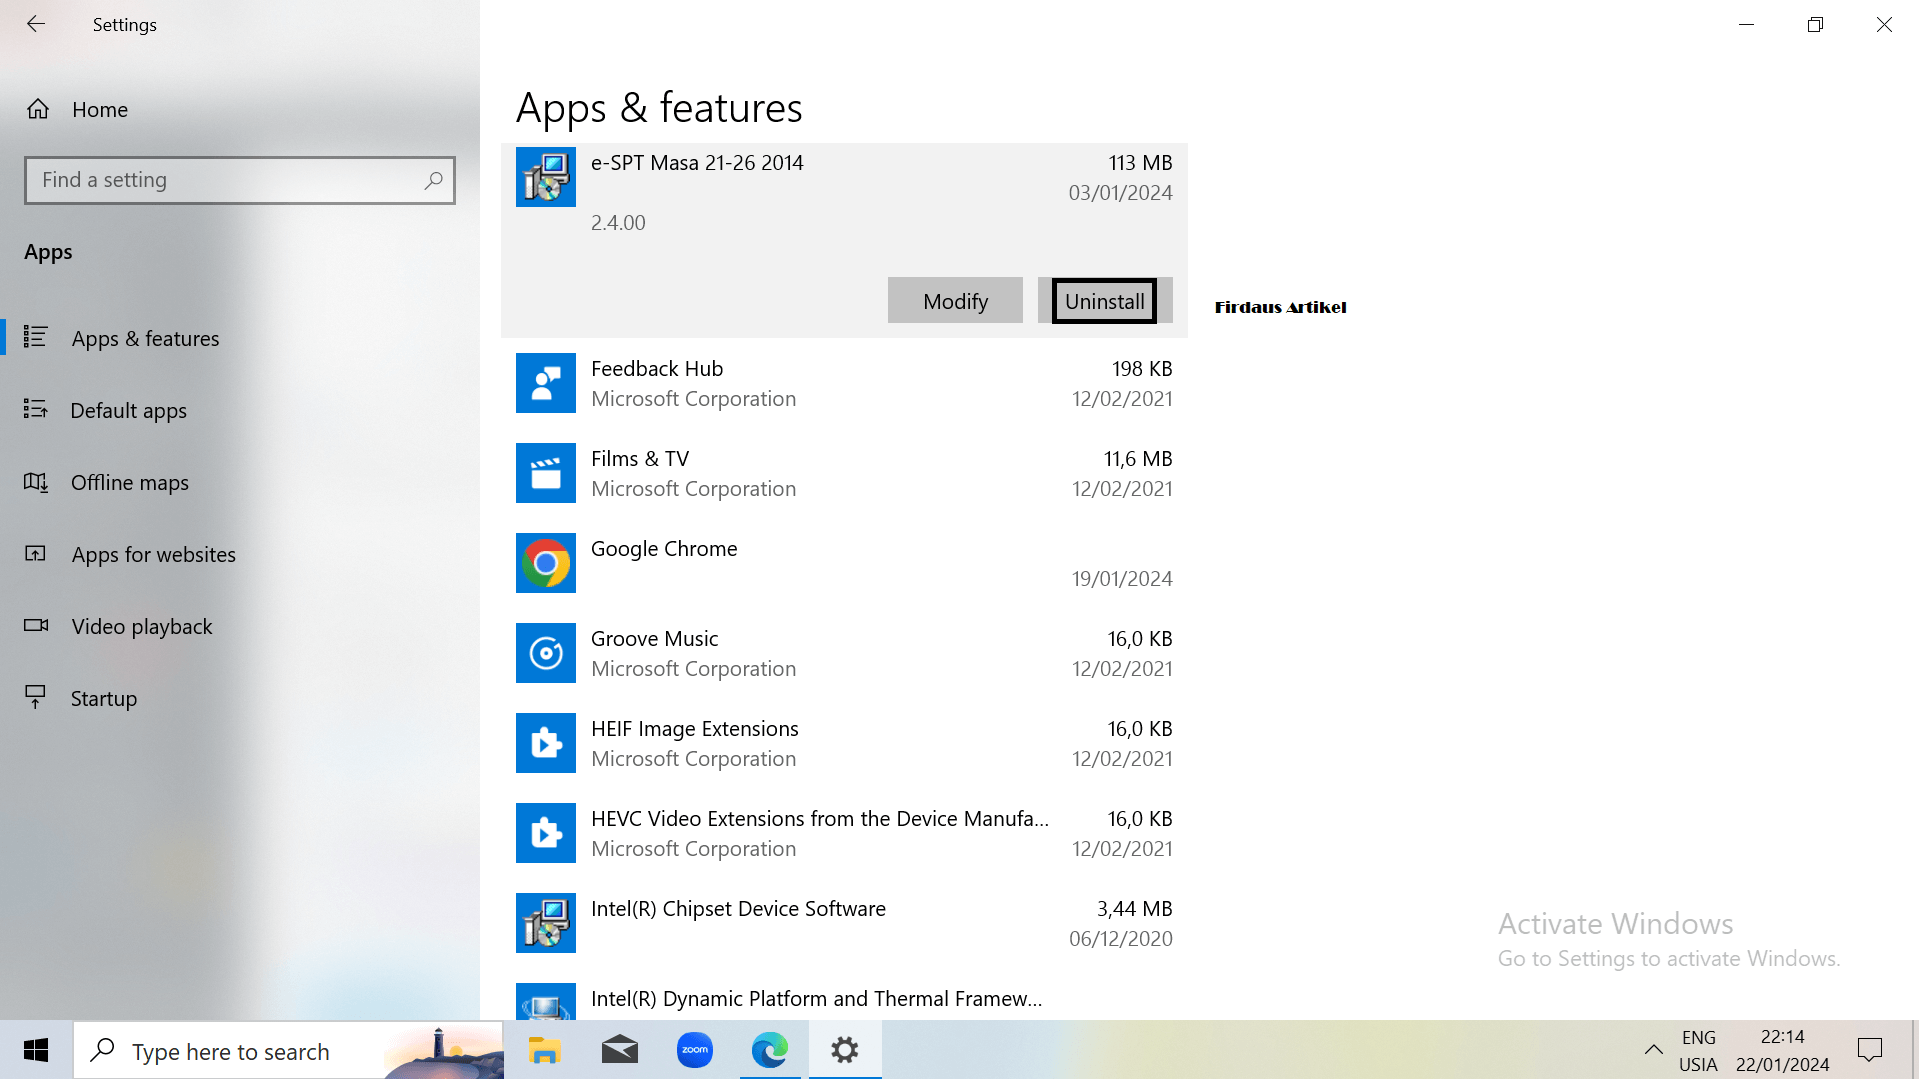Screen dimensions: 1919x1079
Task: Select the e-SPT Masa 21-26 2014 entry
Action: [697, 163]
